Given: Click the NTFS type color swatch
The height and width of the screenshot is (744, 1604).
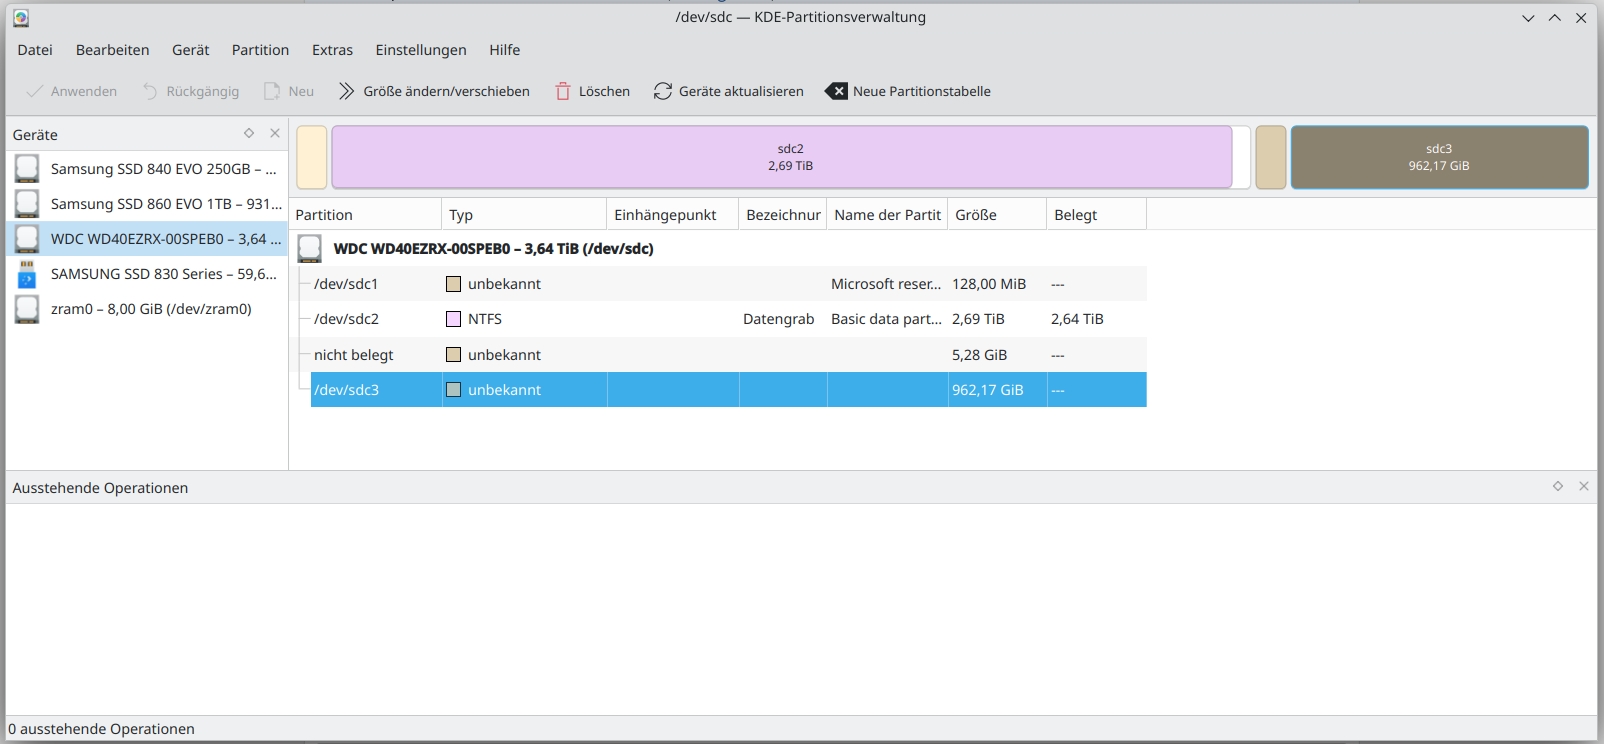Looking at the screenshot, I should (453, 319).
